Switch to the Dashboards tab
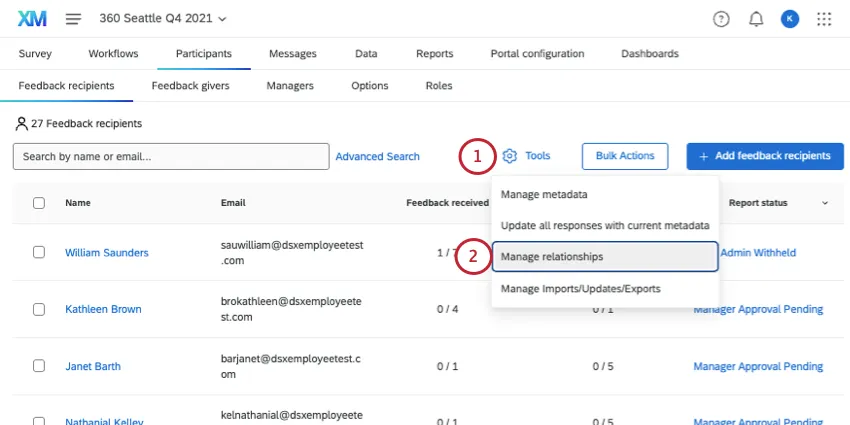 pyautogui.click(x=650, y=54)
